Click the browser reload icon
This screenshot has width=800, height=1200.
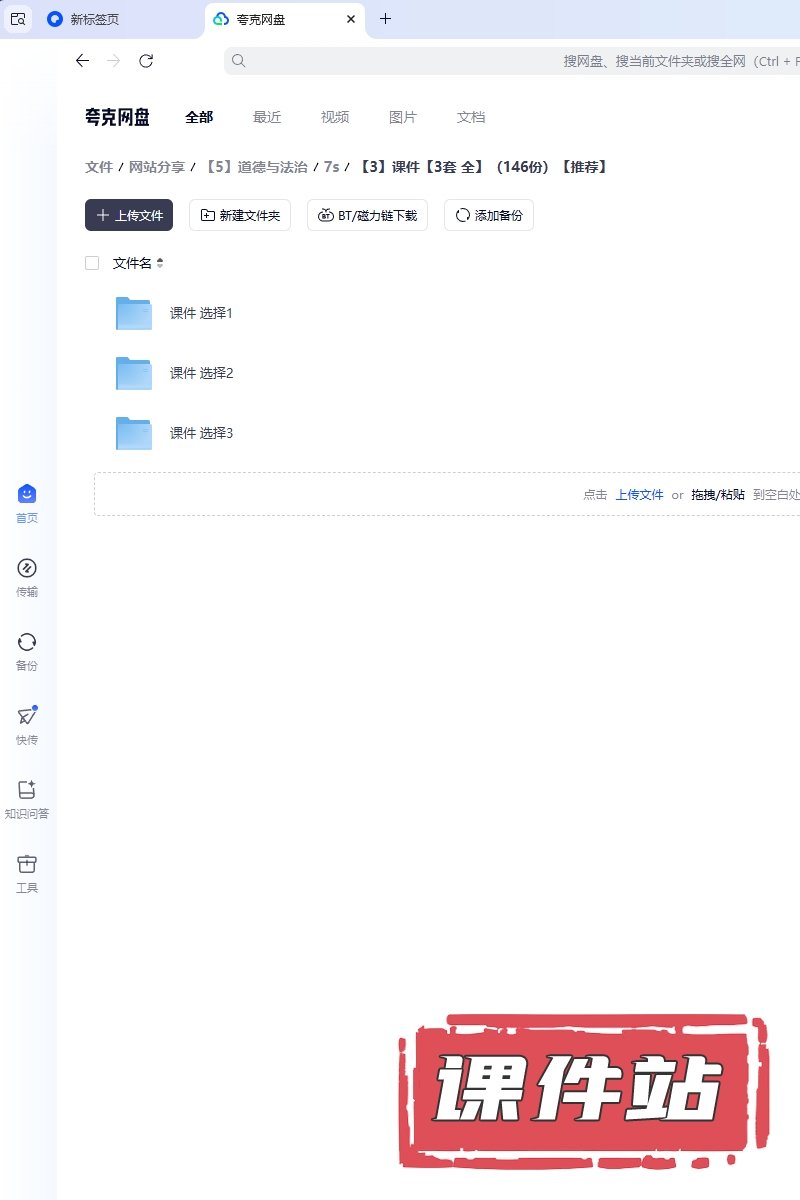146,61
